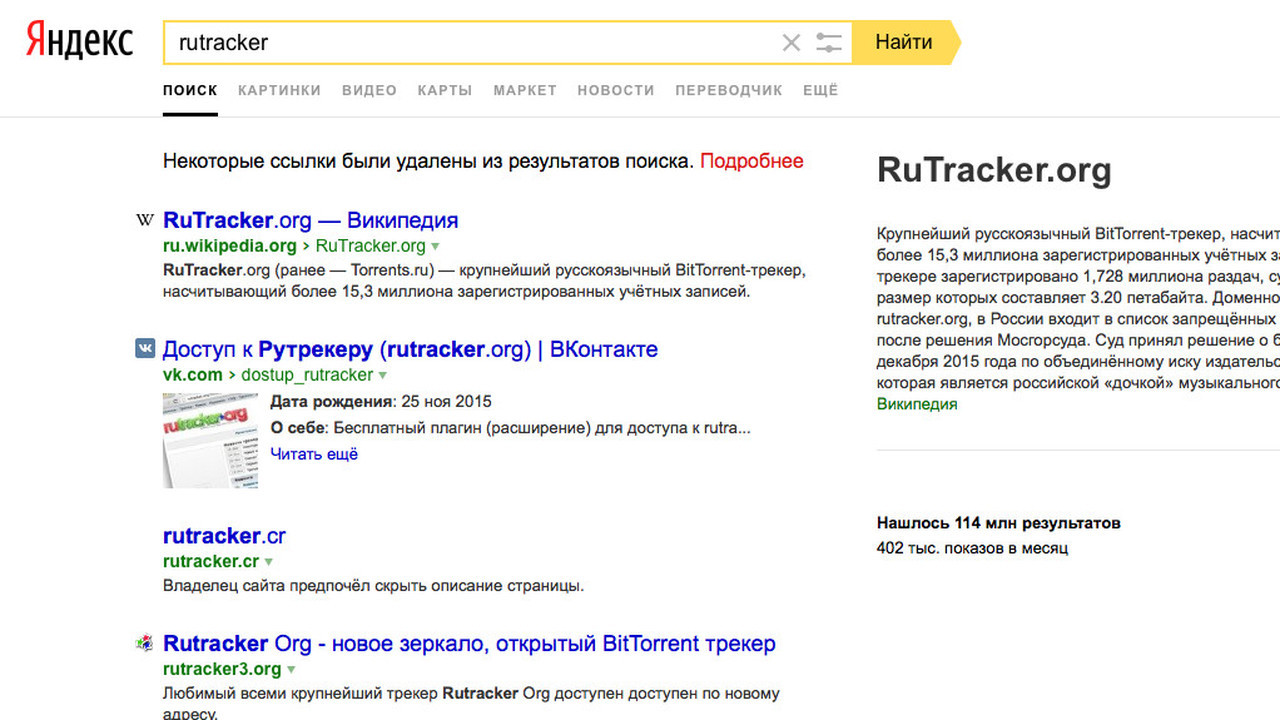Open RuTracker.org — Википедия result
This screenshot has height=720, width=1280.
pyautogui.click(x=310, y=220)
